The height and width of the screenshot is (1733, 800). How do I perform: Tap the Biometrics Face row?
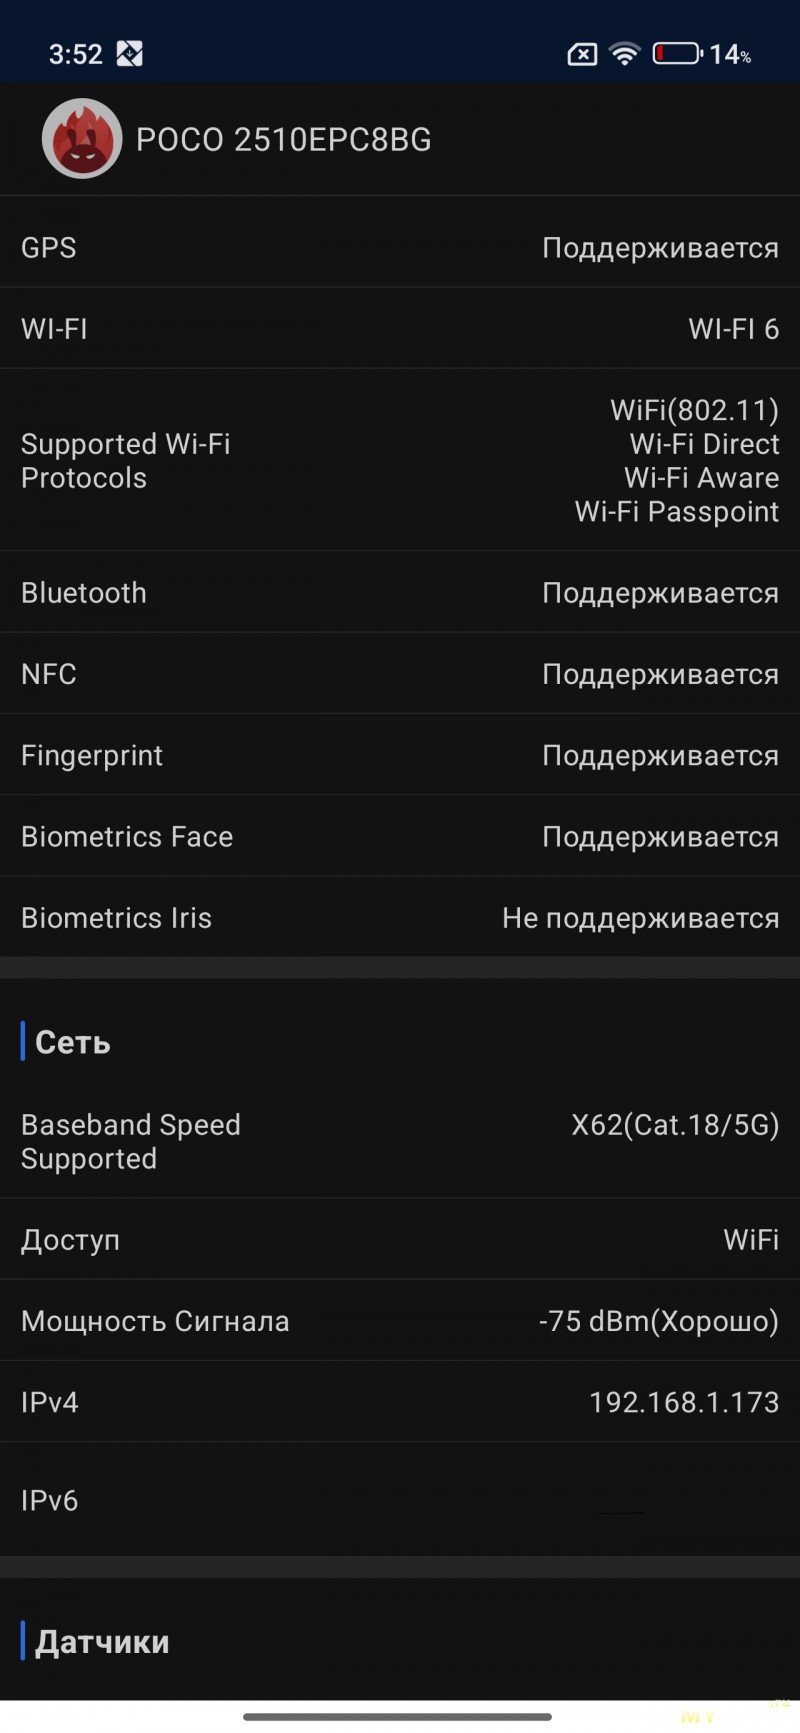pyautogui.click(x=400, y=837)
